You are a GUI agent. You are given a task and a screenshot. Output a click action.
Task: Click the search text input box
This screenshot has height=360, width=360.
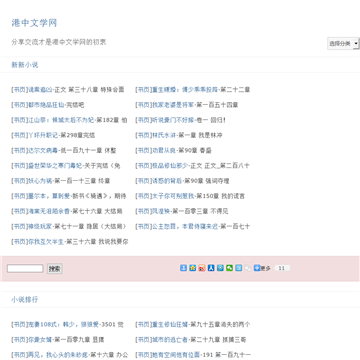tap(25, 268)
